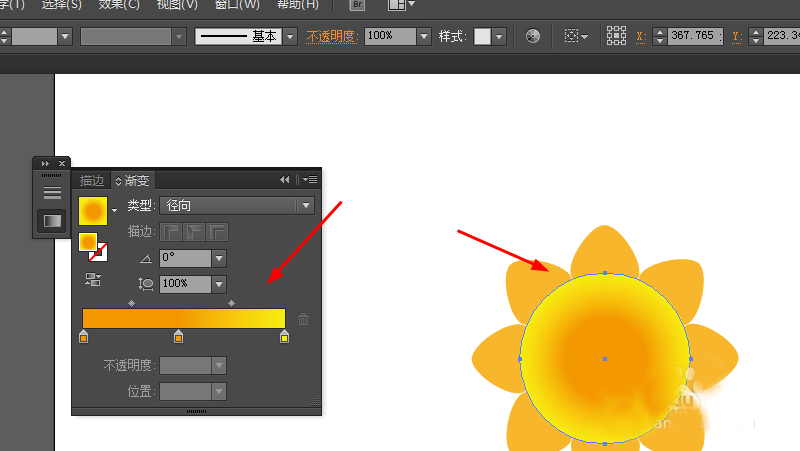Click the aspect ratio 100% field
The height and width of the screenshot is (451, 800).
186,284
